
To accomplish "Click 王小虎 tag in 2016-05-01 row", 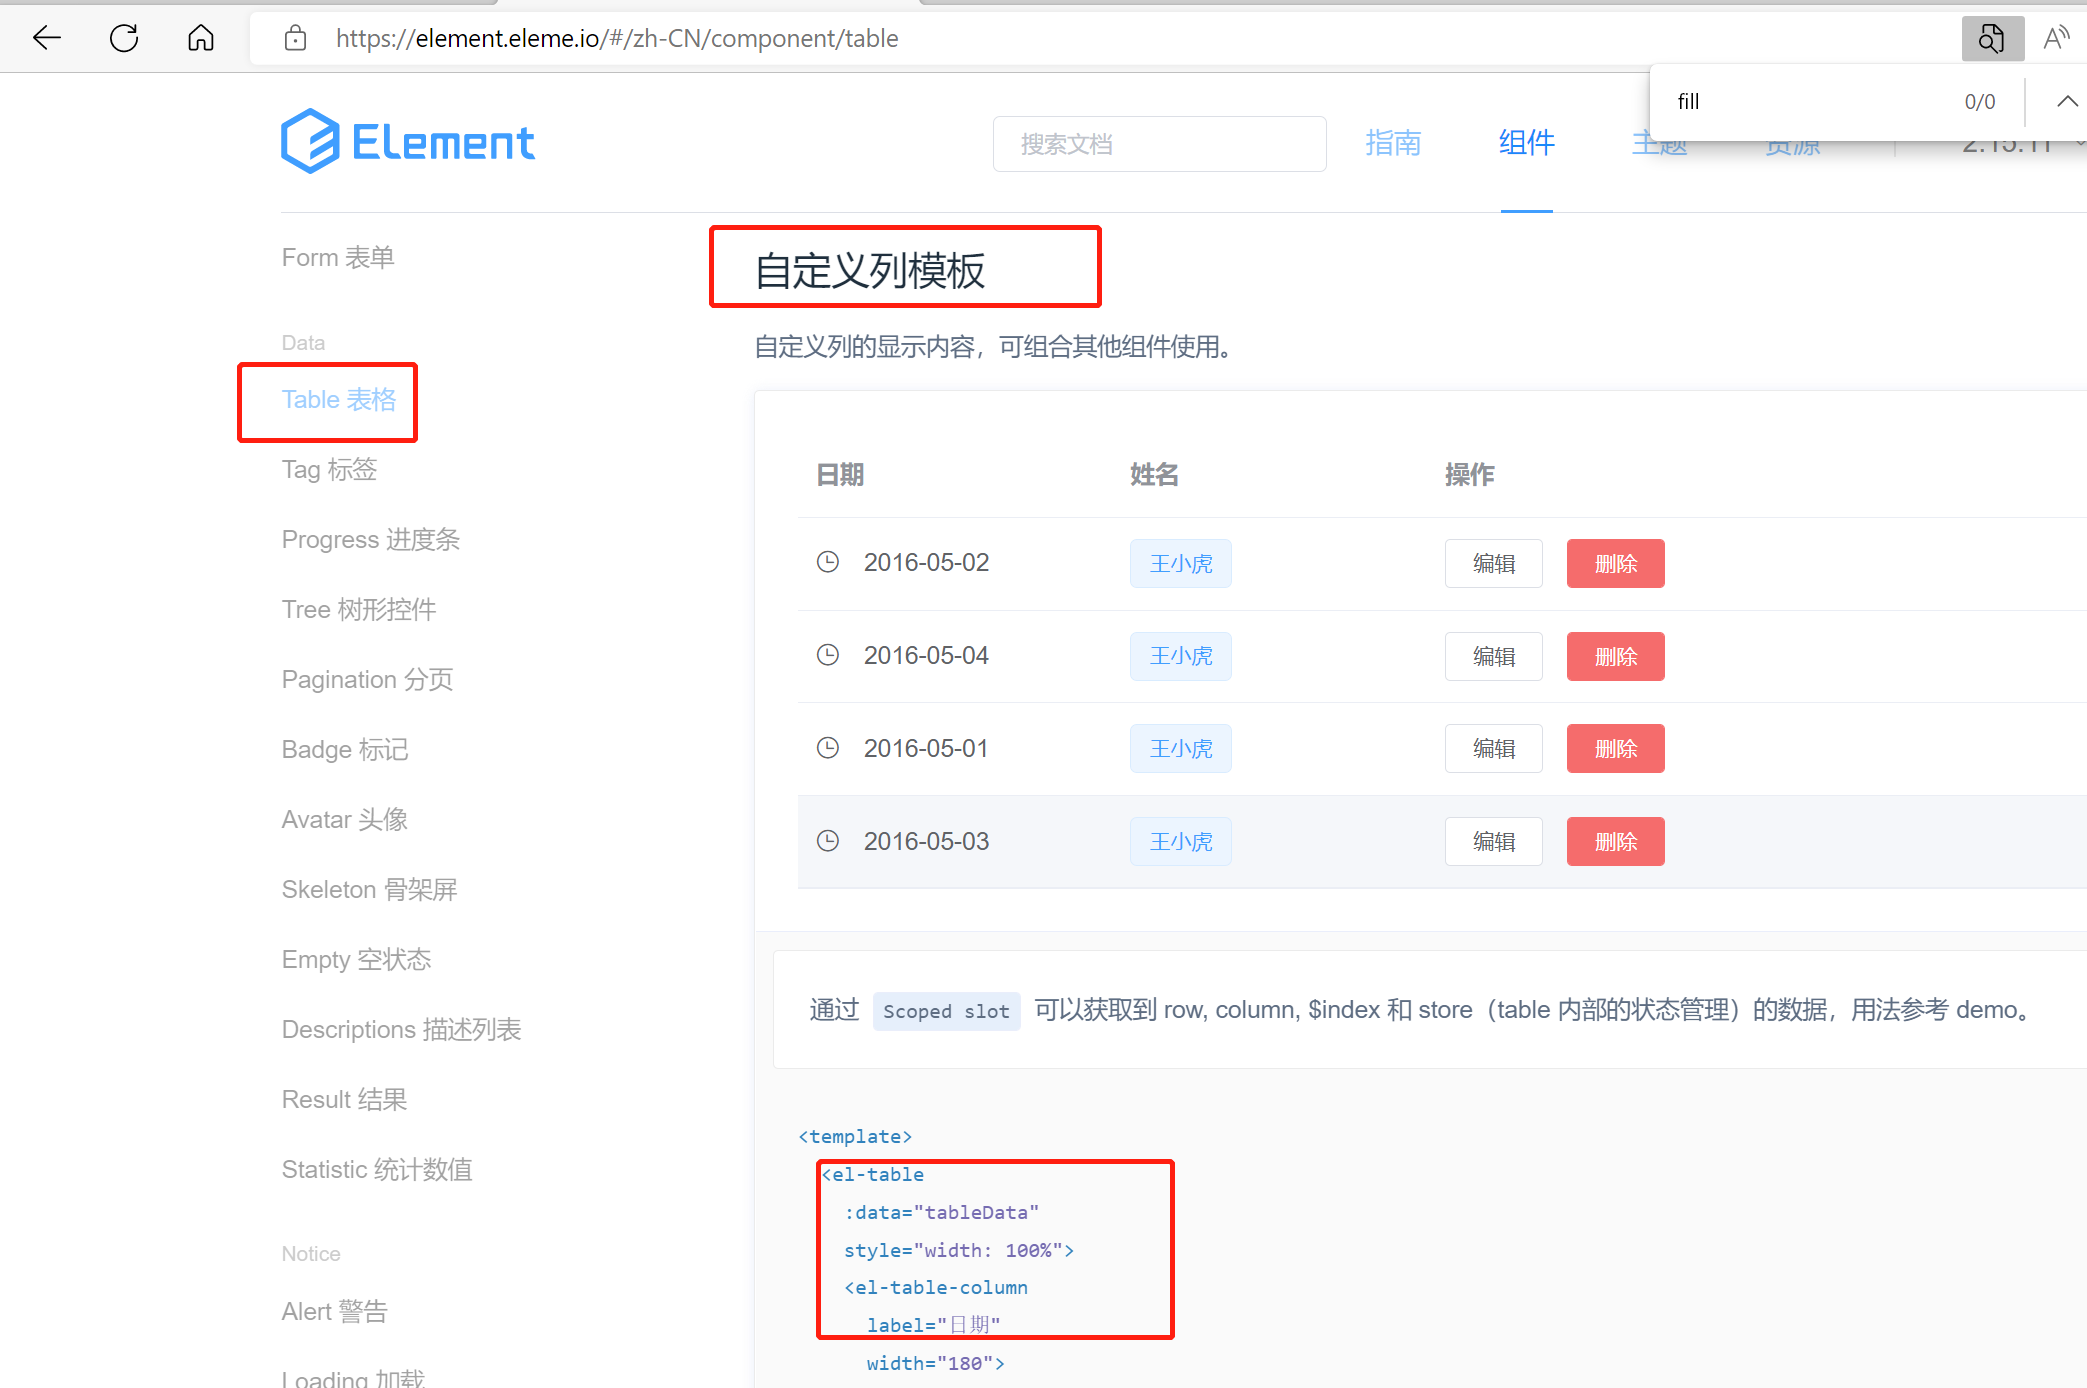I will click(1180, 748).
